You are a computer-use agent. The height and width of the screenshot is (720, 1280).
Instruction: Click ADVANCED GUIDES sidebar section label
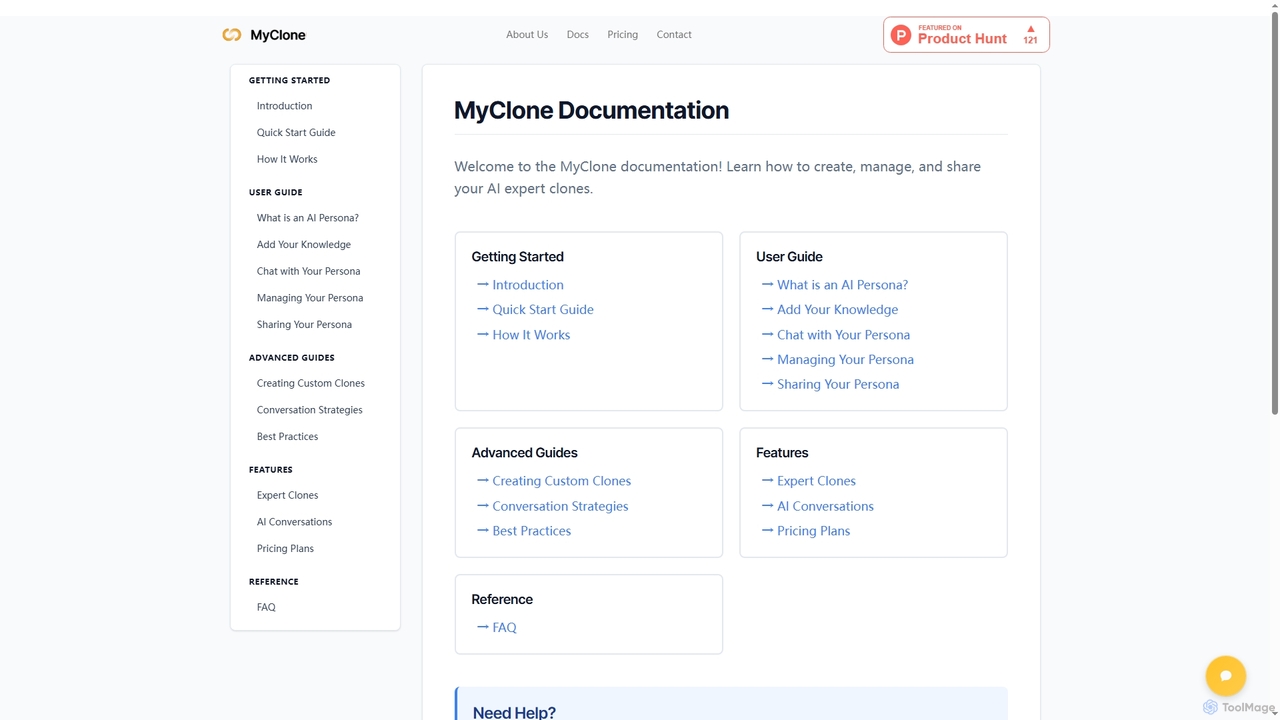tap(291, 358)
